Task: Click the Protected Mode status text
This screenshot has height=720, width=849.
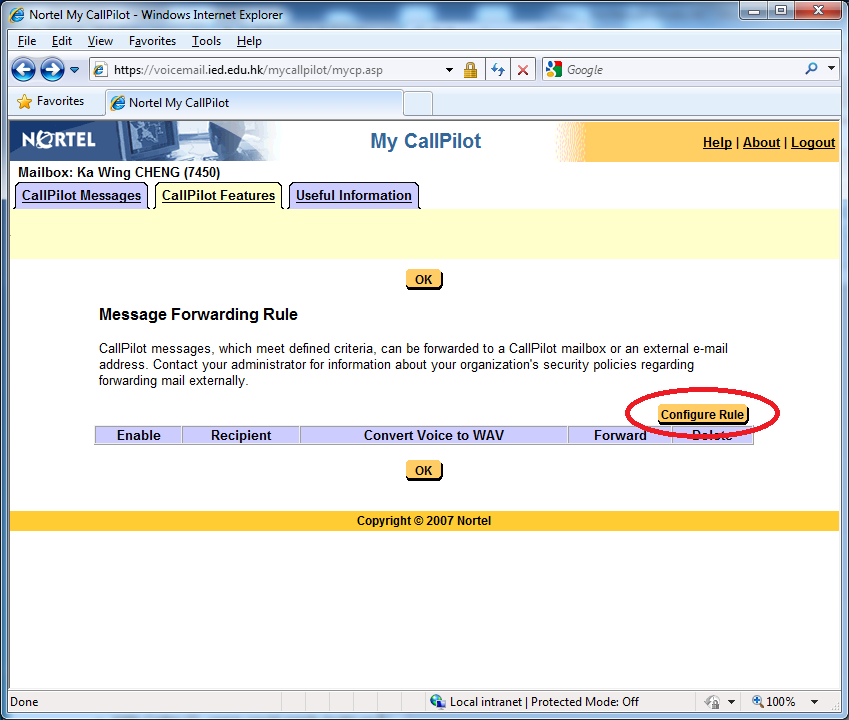Action: click(x=585, y=702)
